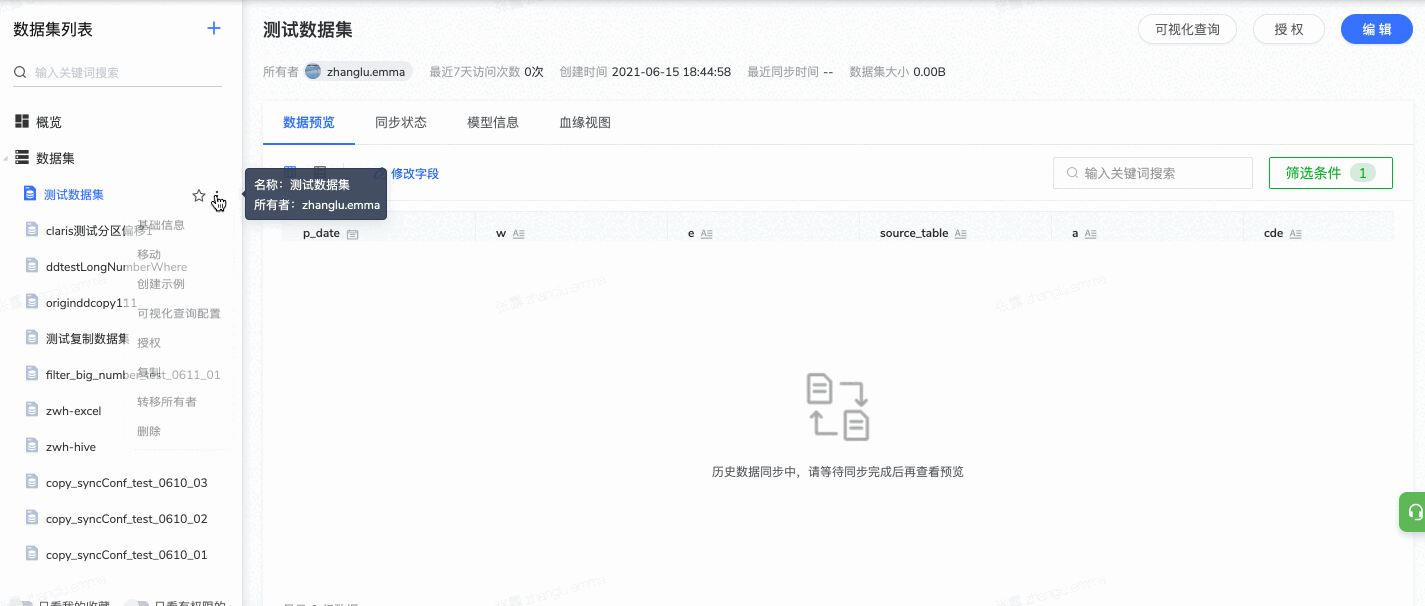This screenshot has height=606, width=1425.
Task: Toggle the 只看有权限的 switch
Action: tap(137, 604)
